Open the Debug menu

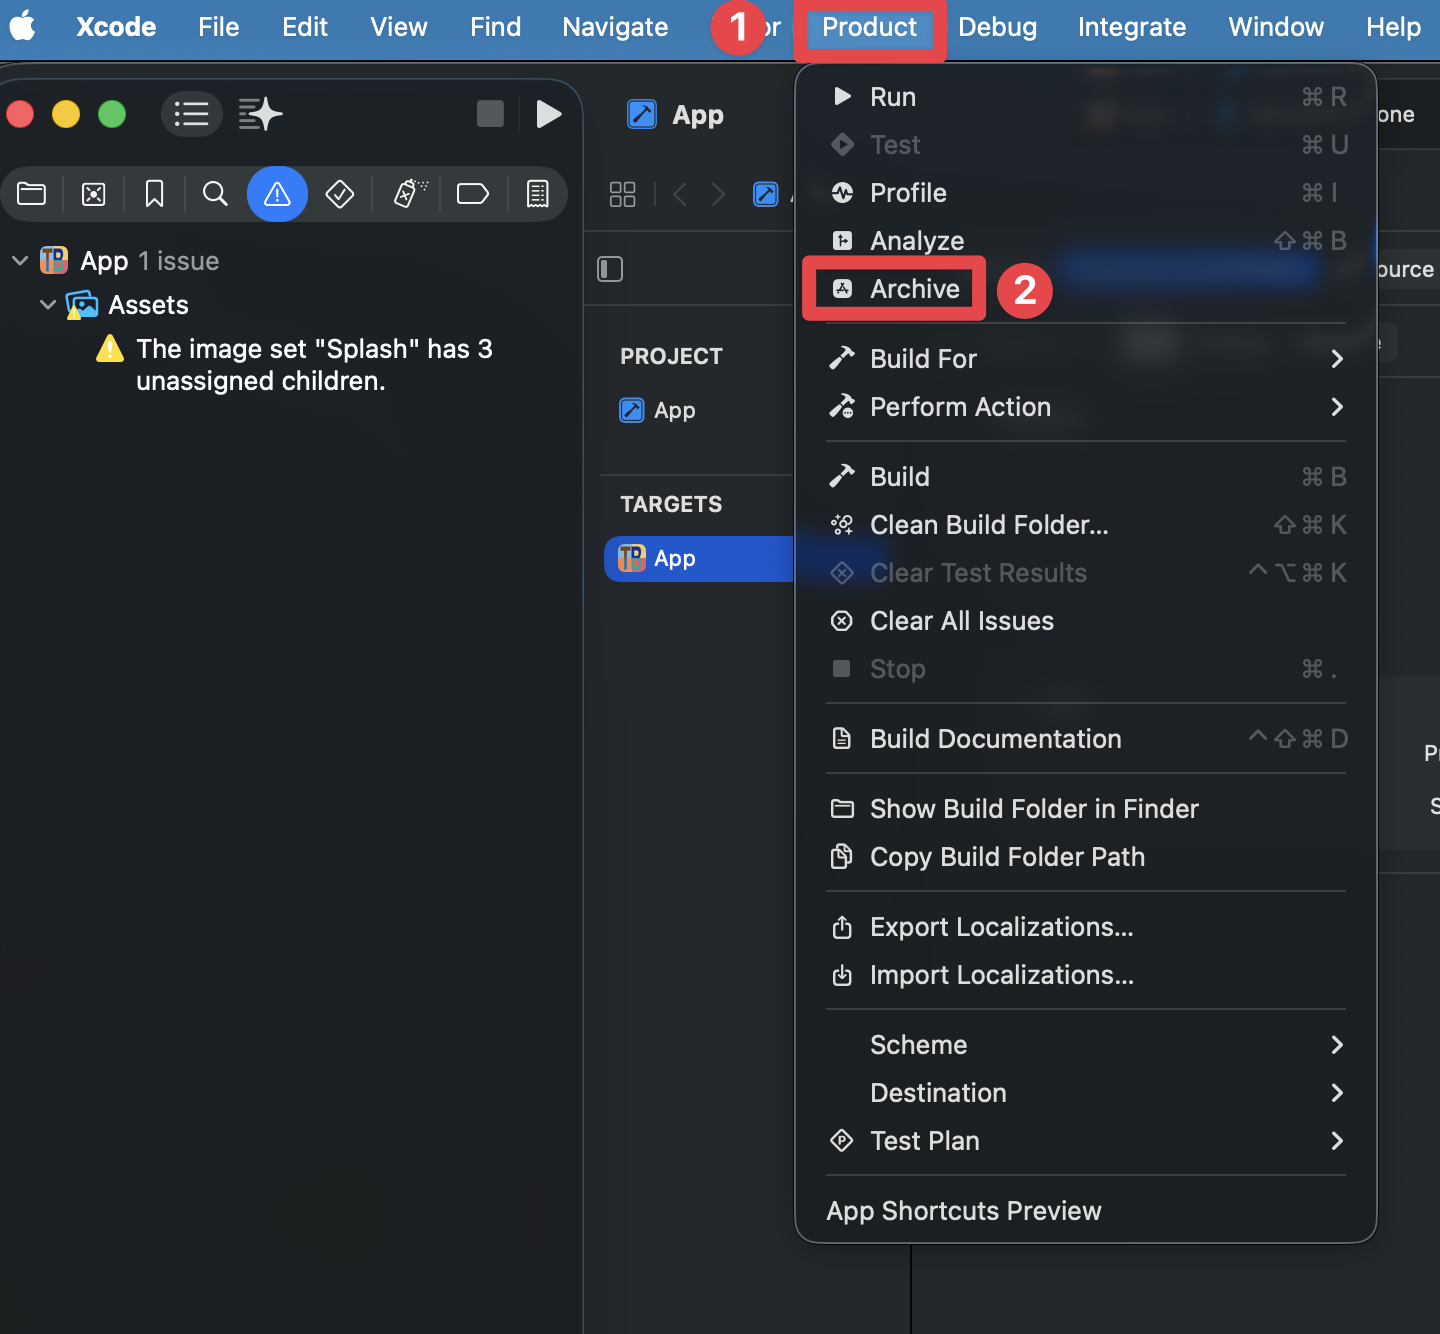[x=997, y=27]
